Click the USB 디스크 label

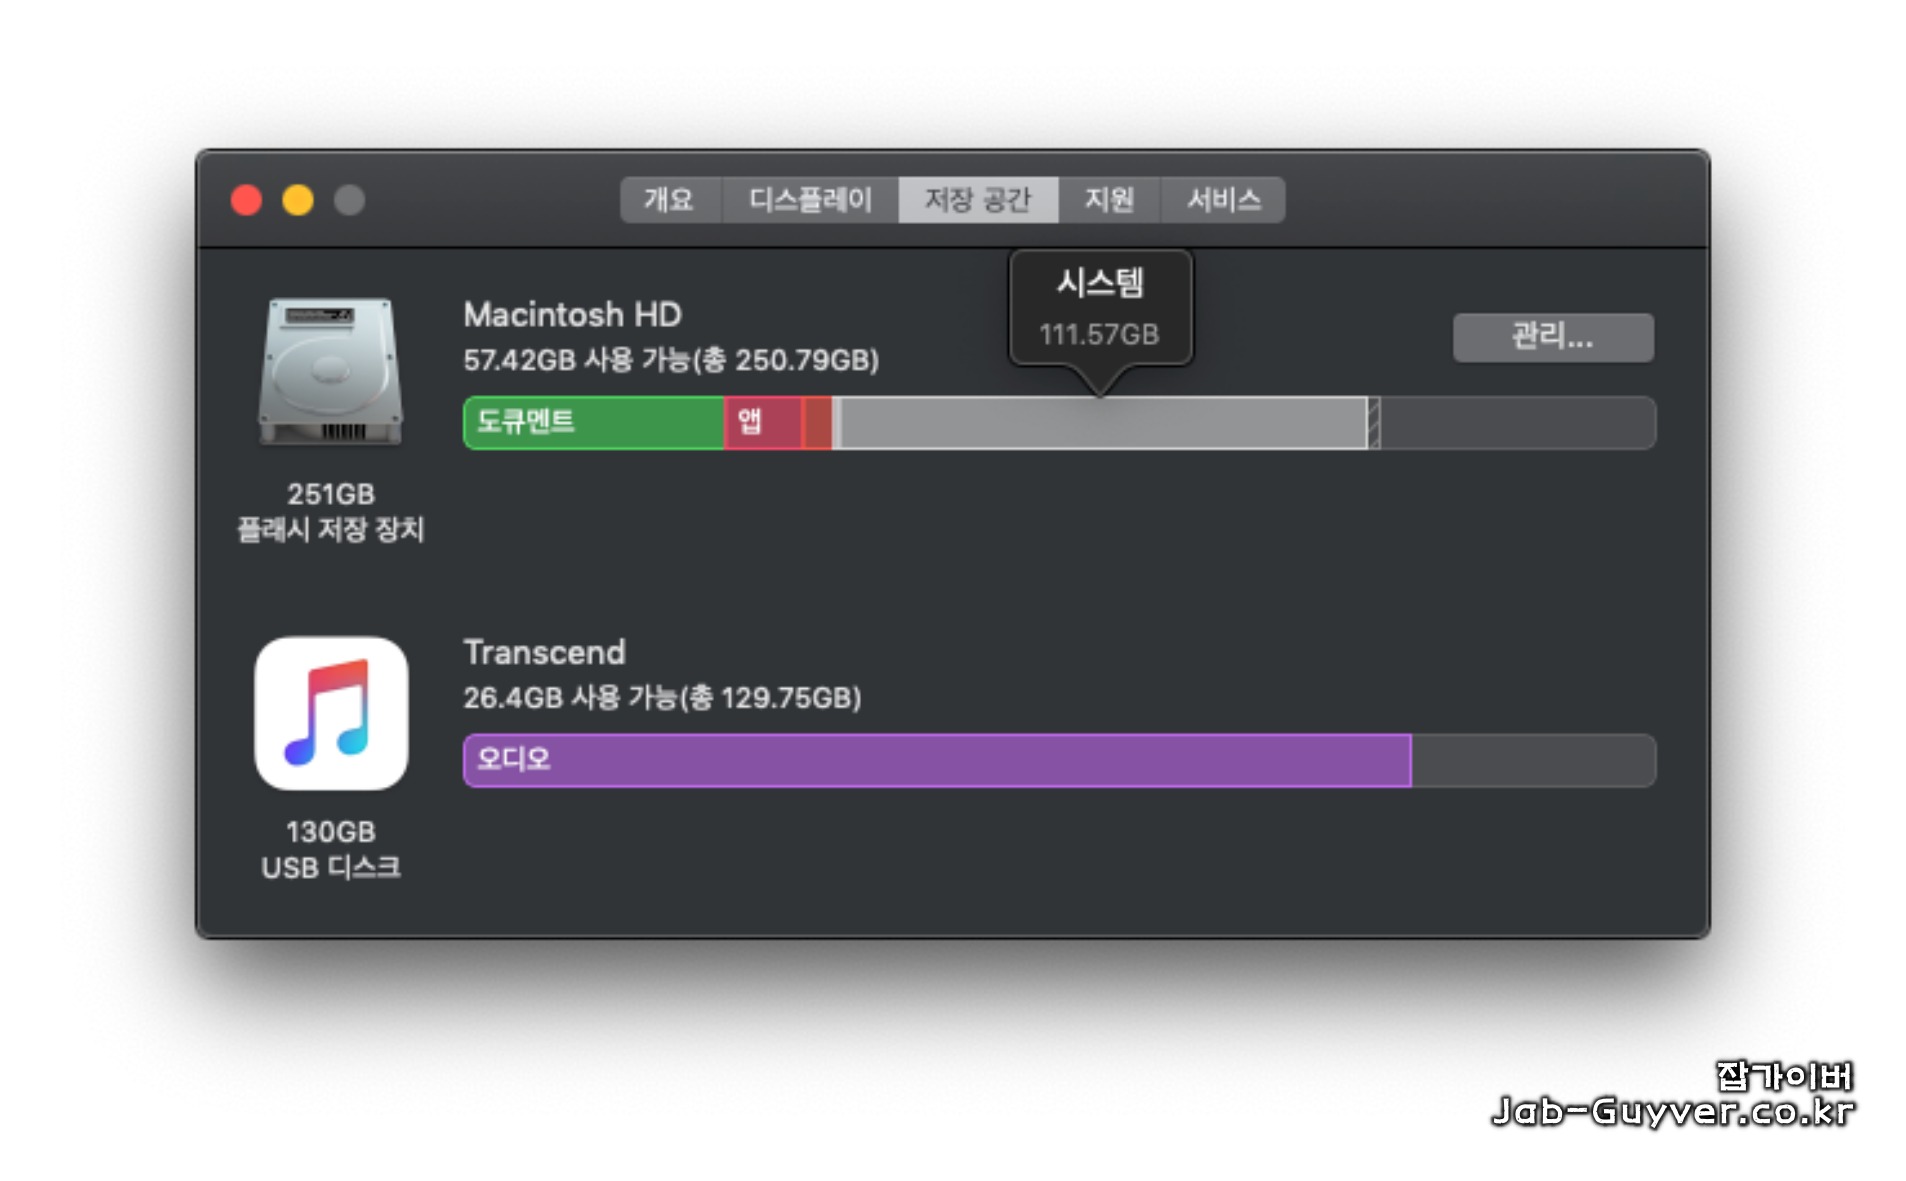tap(331, 867)
